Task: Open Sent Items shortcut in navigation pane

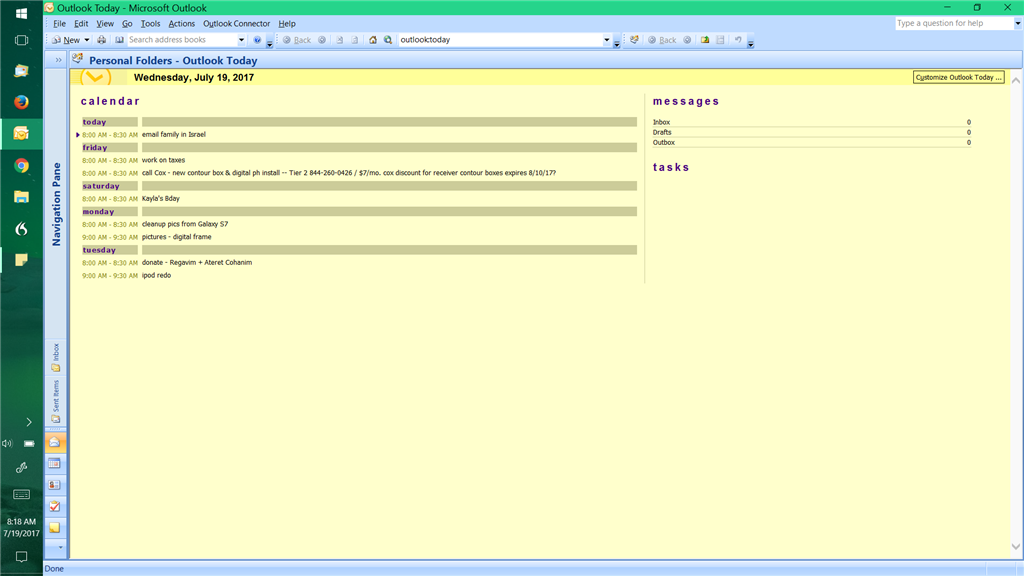Action: coord(56,401)
